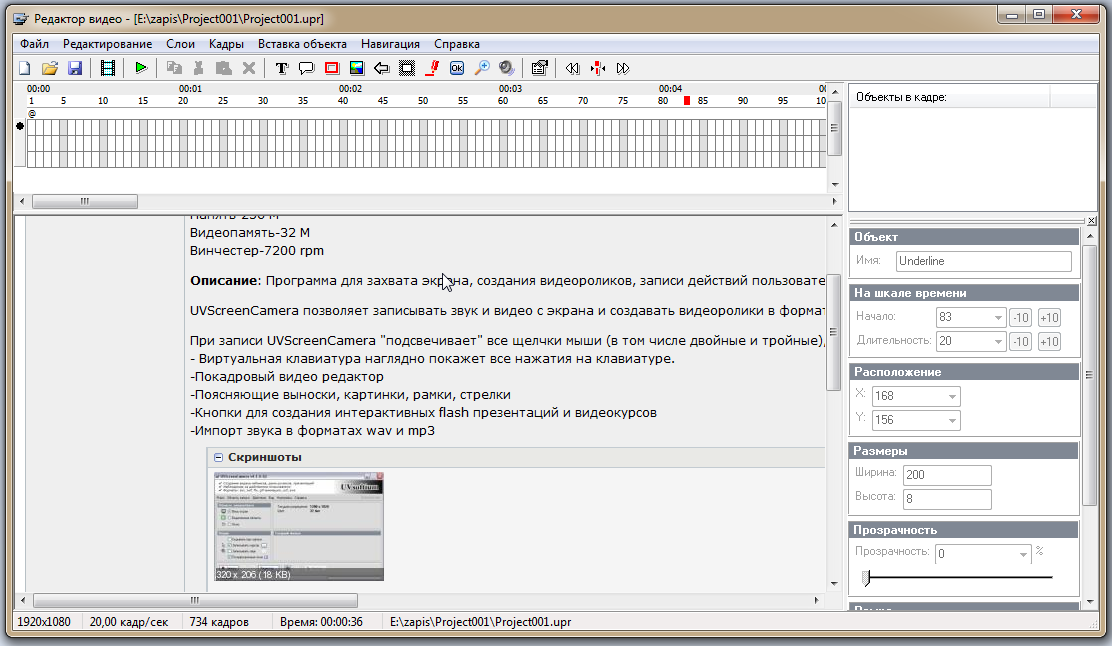Image resolution: width=1112 pixels, height=646 pixels.
Task: Open the Вставка объекта menu
Action: [x=302, y=44]
